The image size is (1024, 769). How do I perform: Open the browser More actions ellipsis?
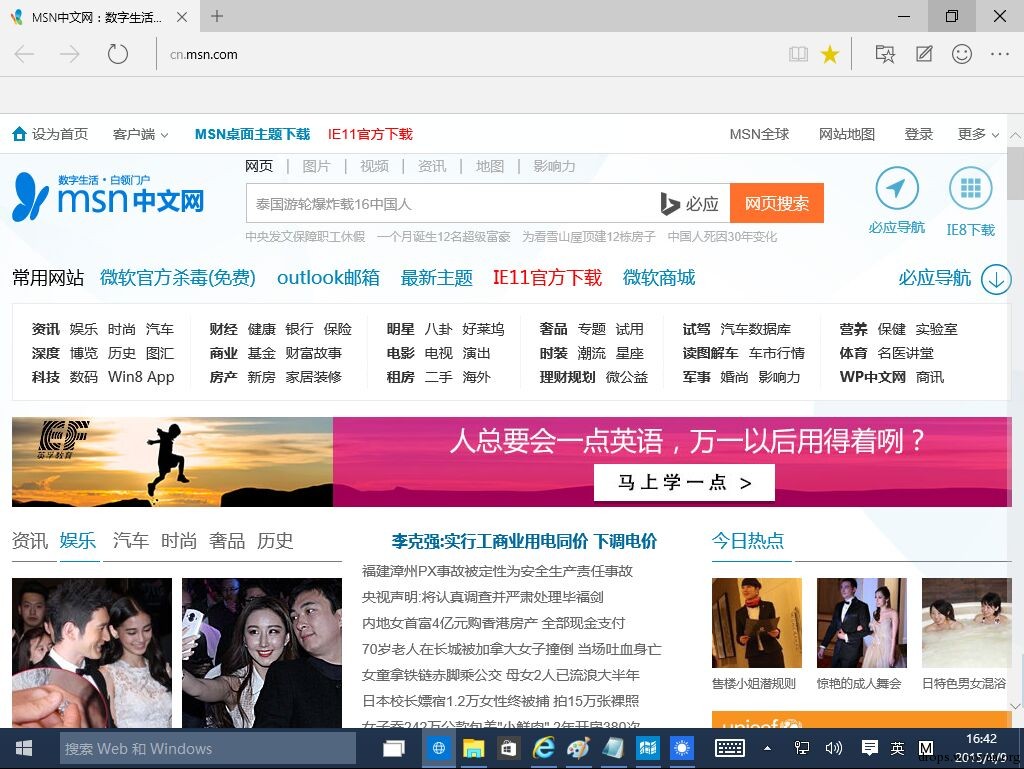pos(1000,54)
